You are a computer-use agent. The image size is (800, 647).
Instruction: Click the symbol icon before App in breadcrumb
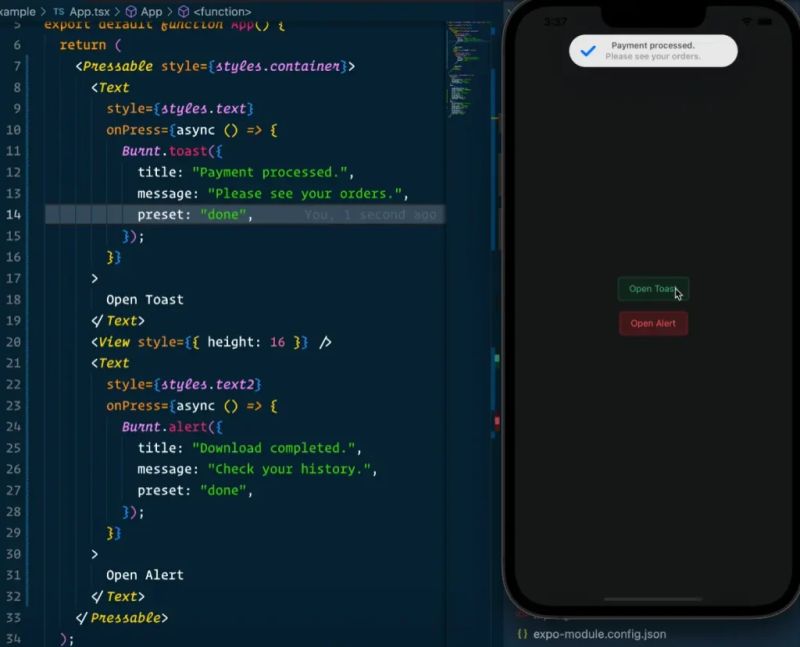coord(130,11)
